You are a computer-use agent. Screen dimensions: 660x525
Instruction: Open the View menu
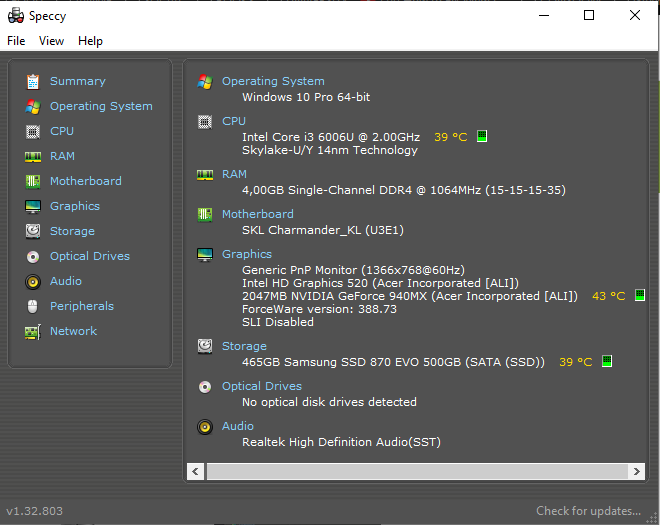click(x=51, y=41)
